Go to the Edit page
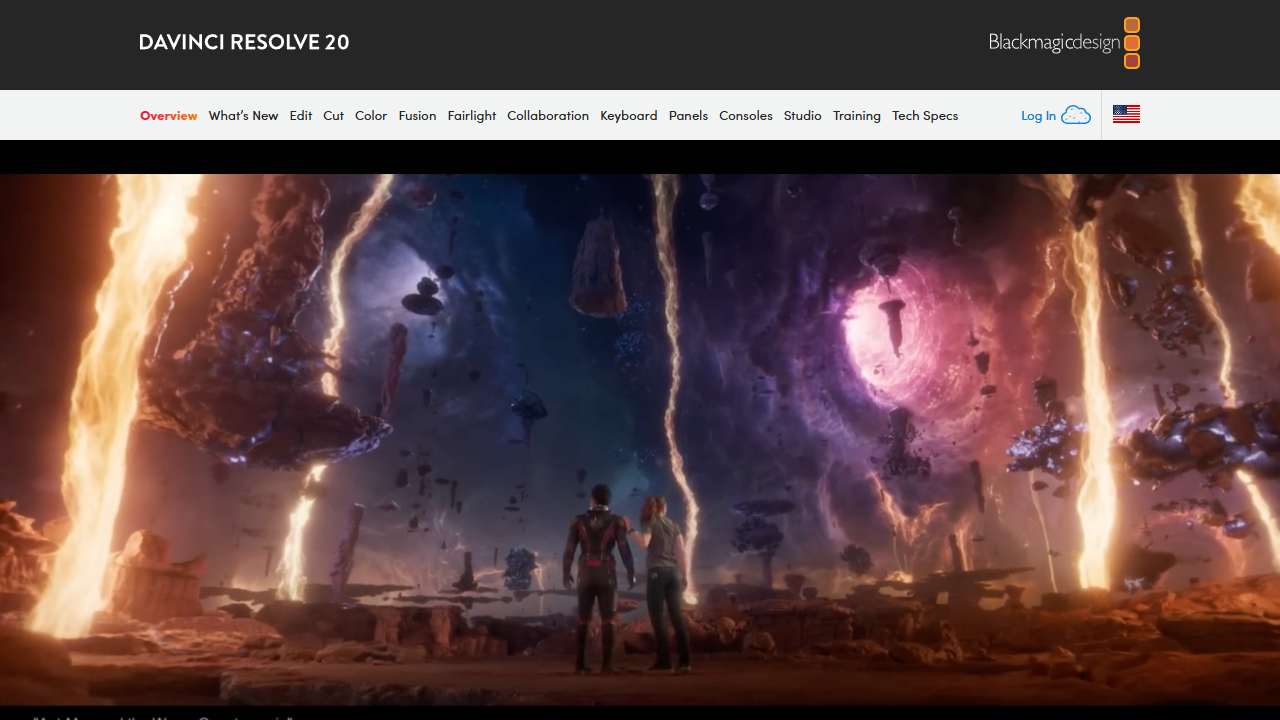This screenshot has width=1280, height=720. coord(301,116)
